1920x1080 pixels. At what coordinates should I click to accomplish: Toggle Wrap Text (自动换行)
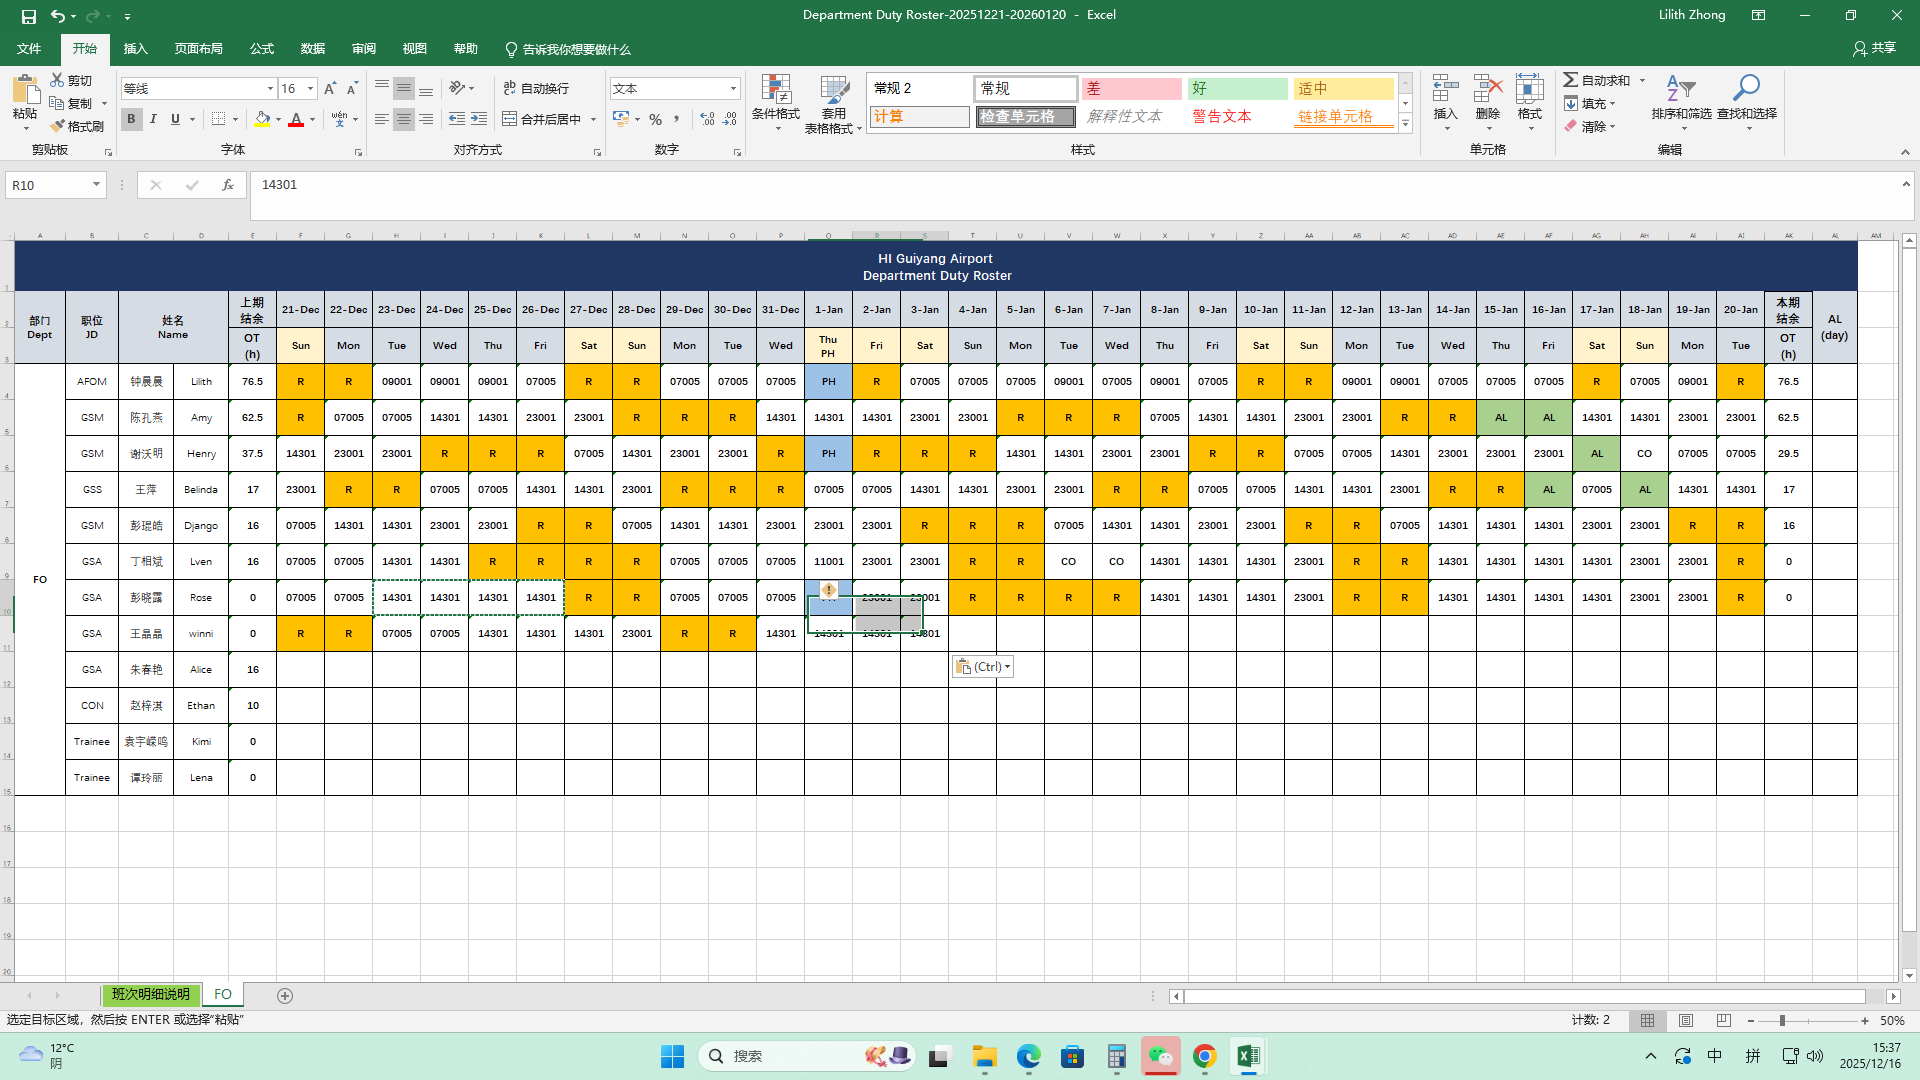pos(536,88)
